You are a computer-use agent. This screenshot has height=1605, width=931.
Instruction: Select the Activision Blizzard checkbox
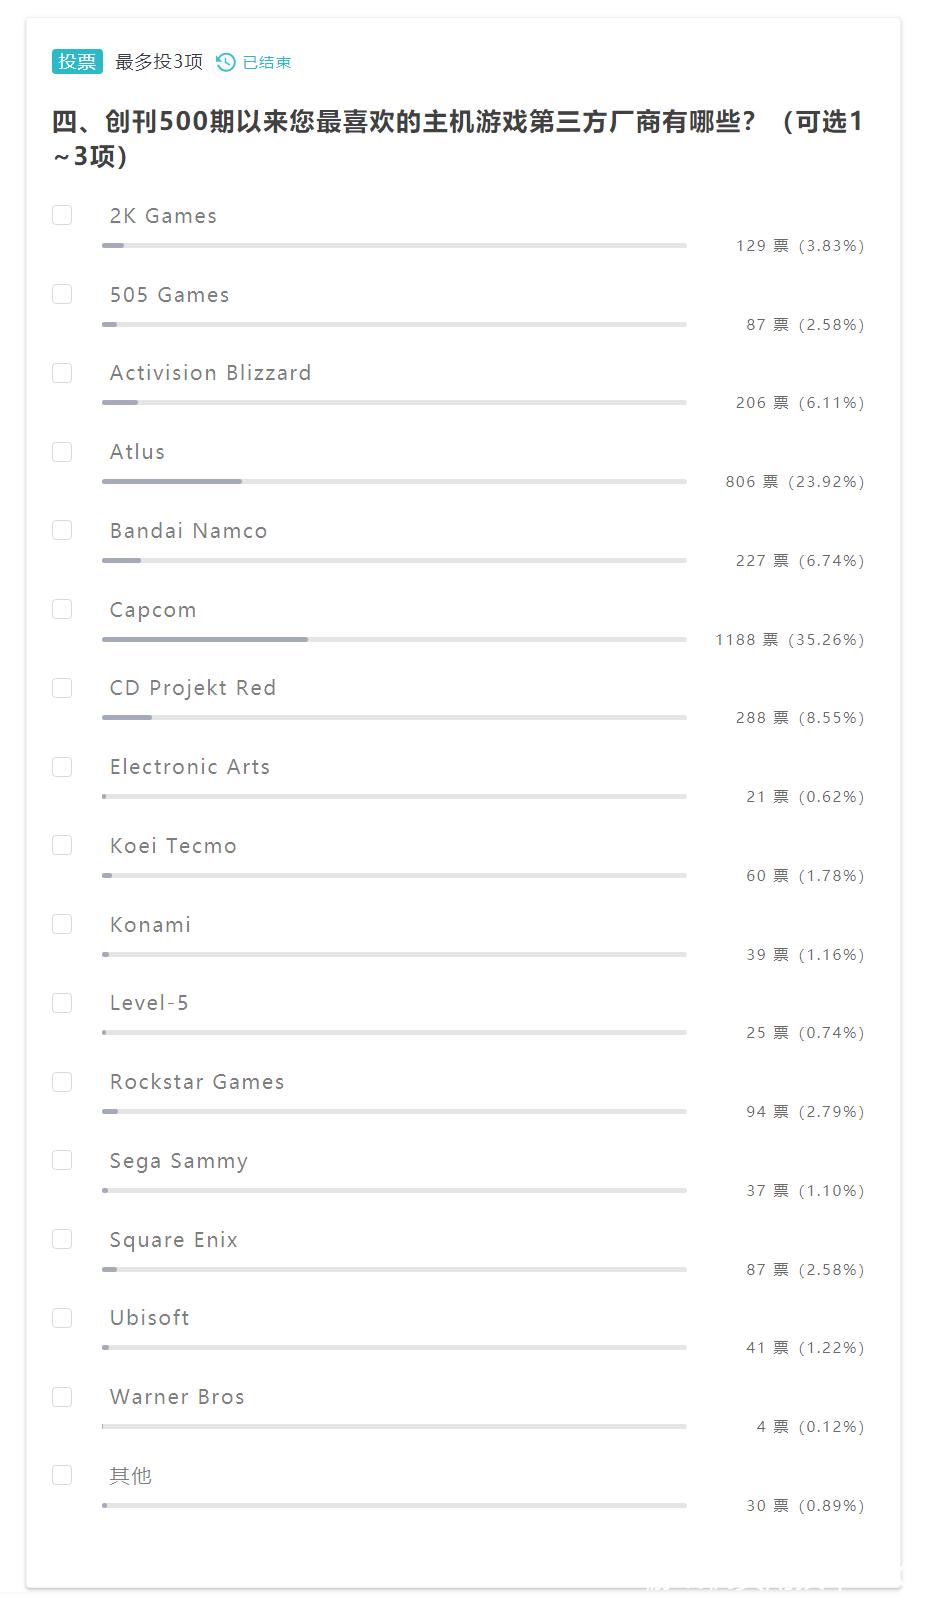pos(62,373)
